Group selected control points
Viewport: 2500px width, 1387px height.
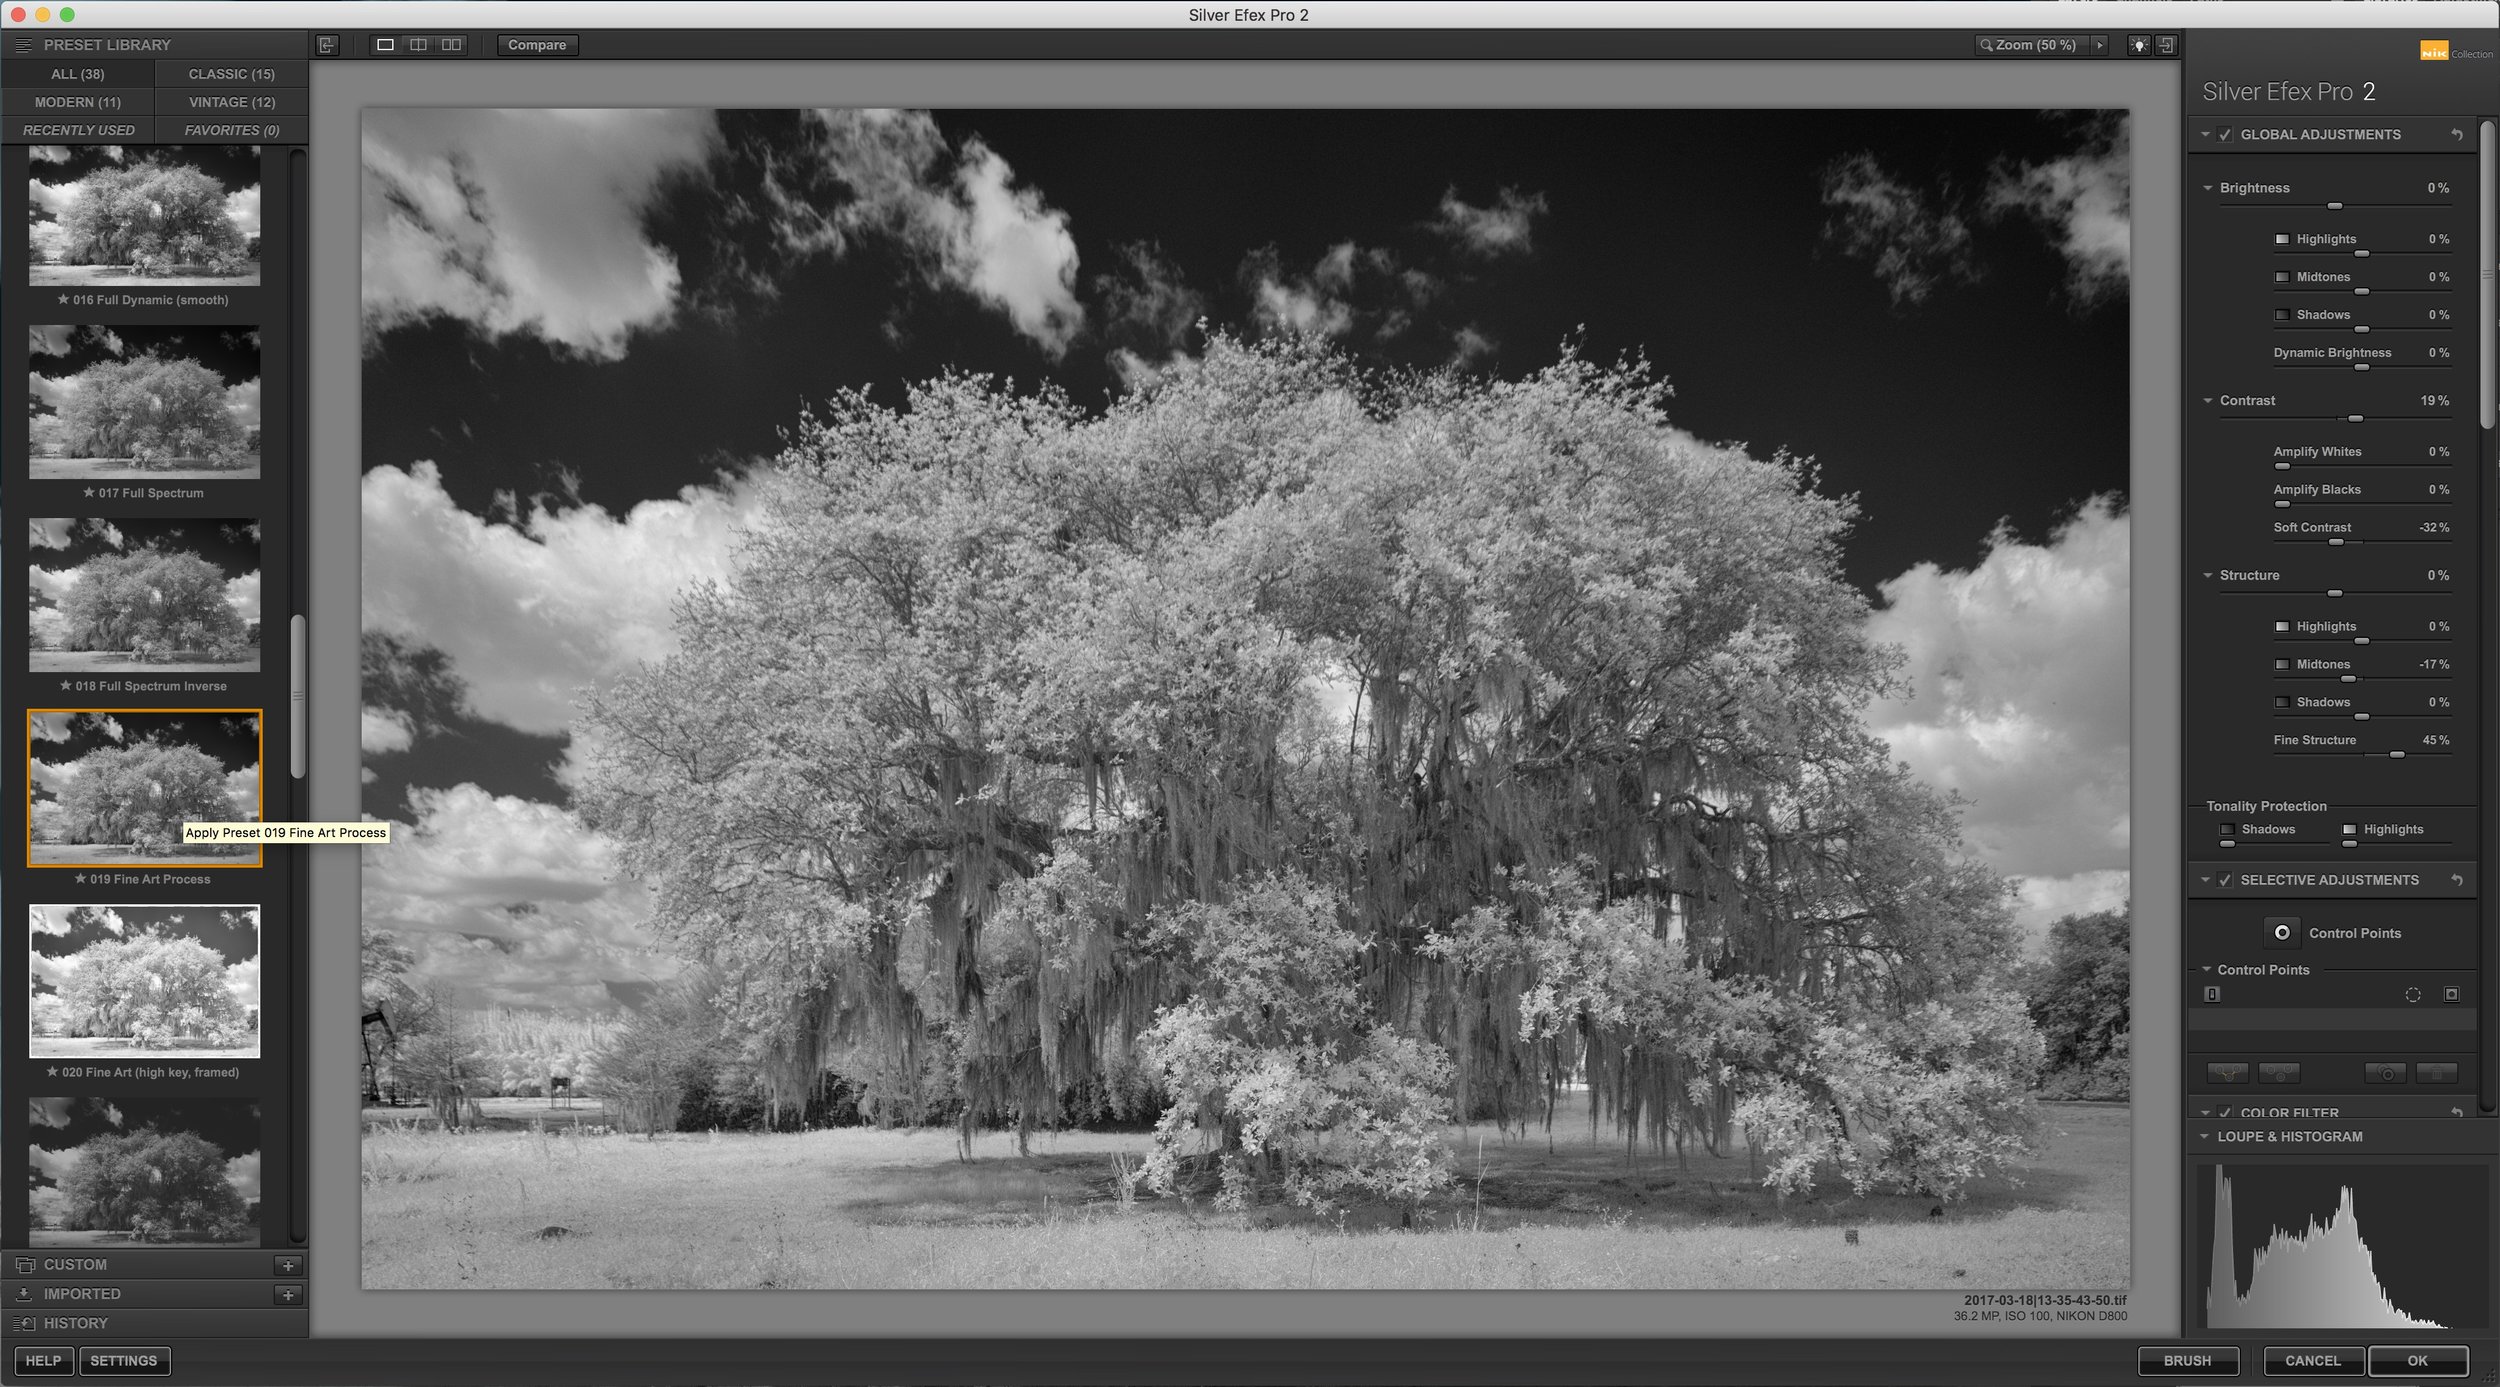point(2228,1073)
